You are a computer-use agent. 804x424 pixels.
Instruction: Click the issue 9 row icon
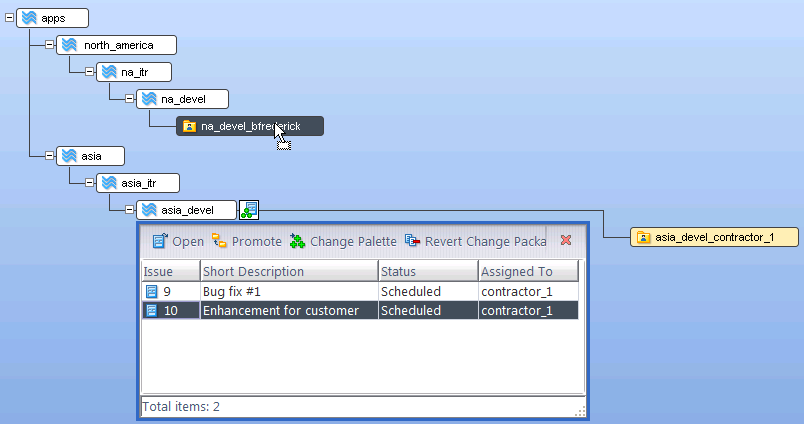pyautogui.click(x=152, y=291)
